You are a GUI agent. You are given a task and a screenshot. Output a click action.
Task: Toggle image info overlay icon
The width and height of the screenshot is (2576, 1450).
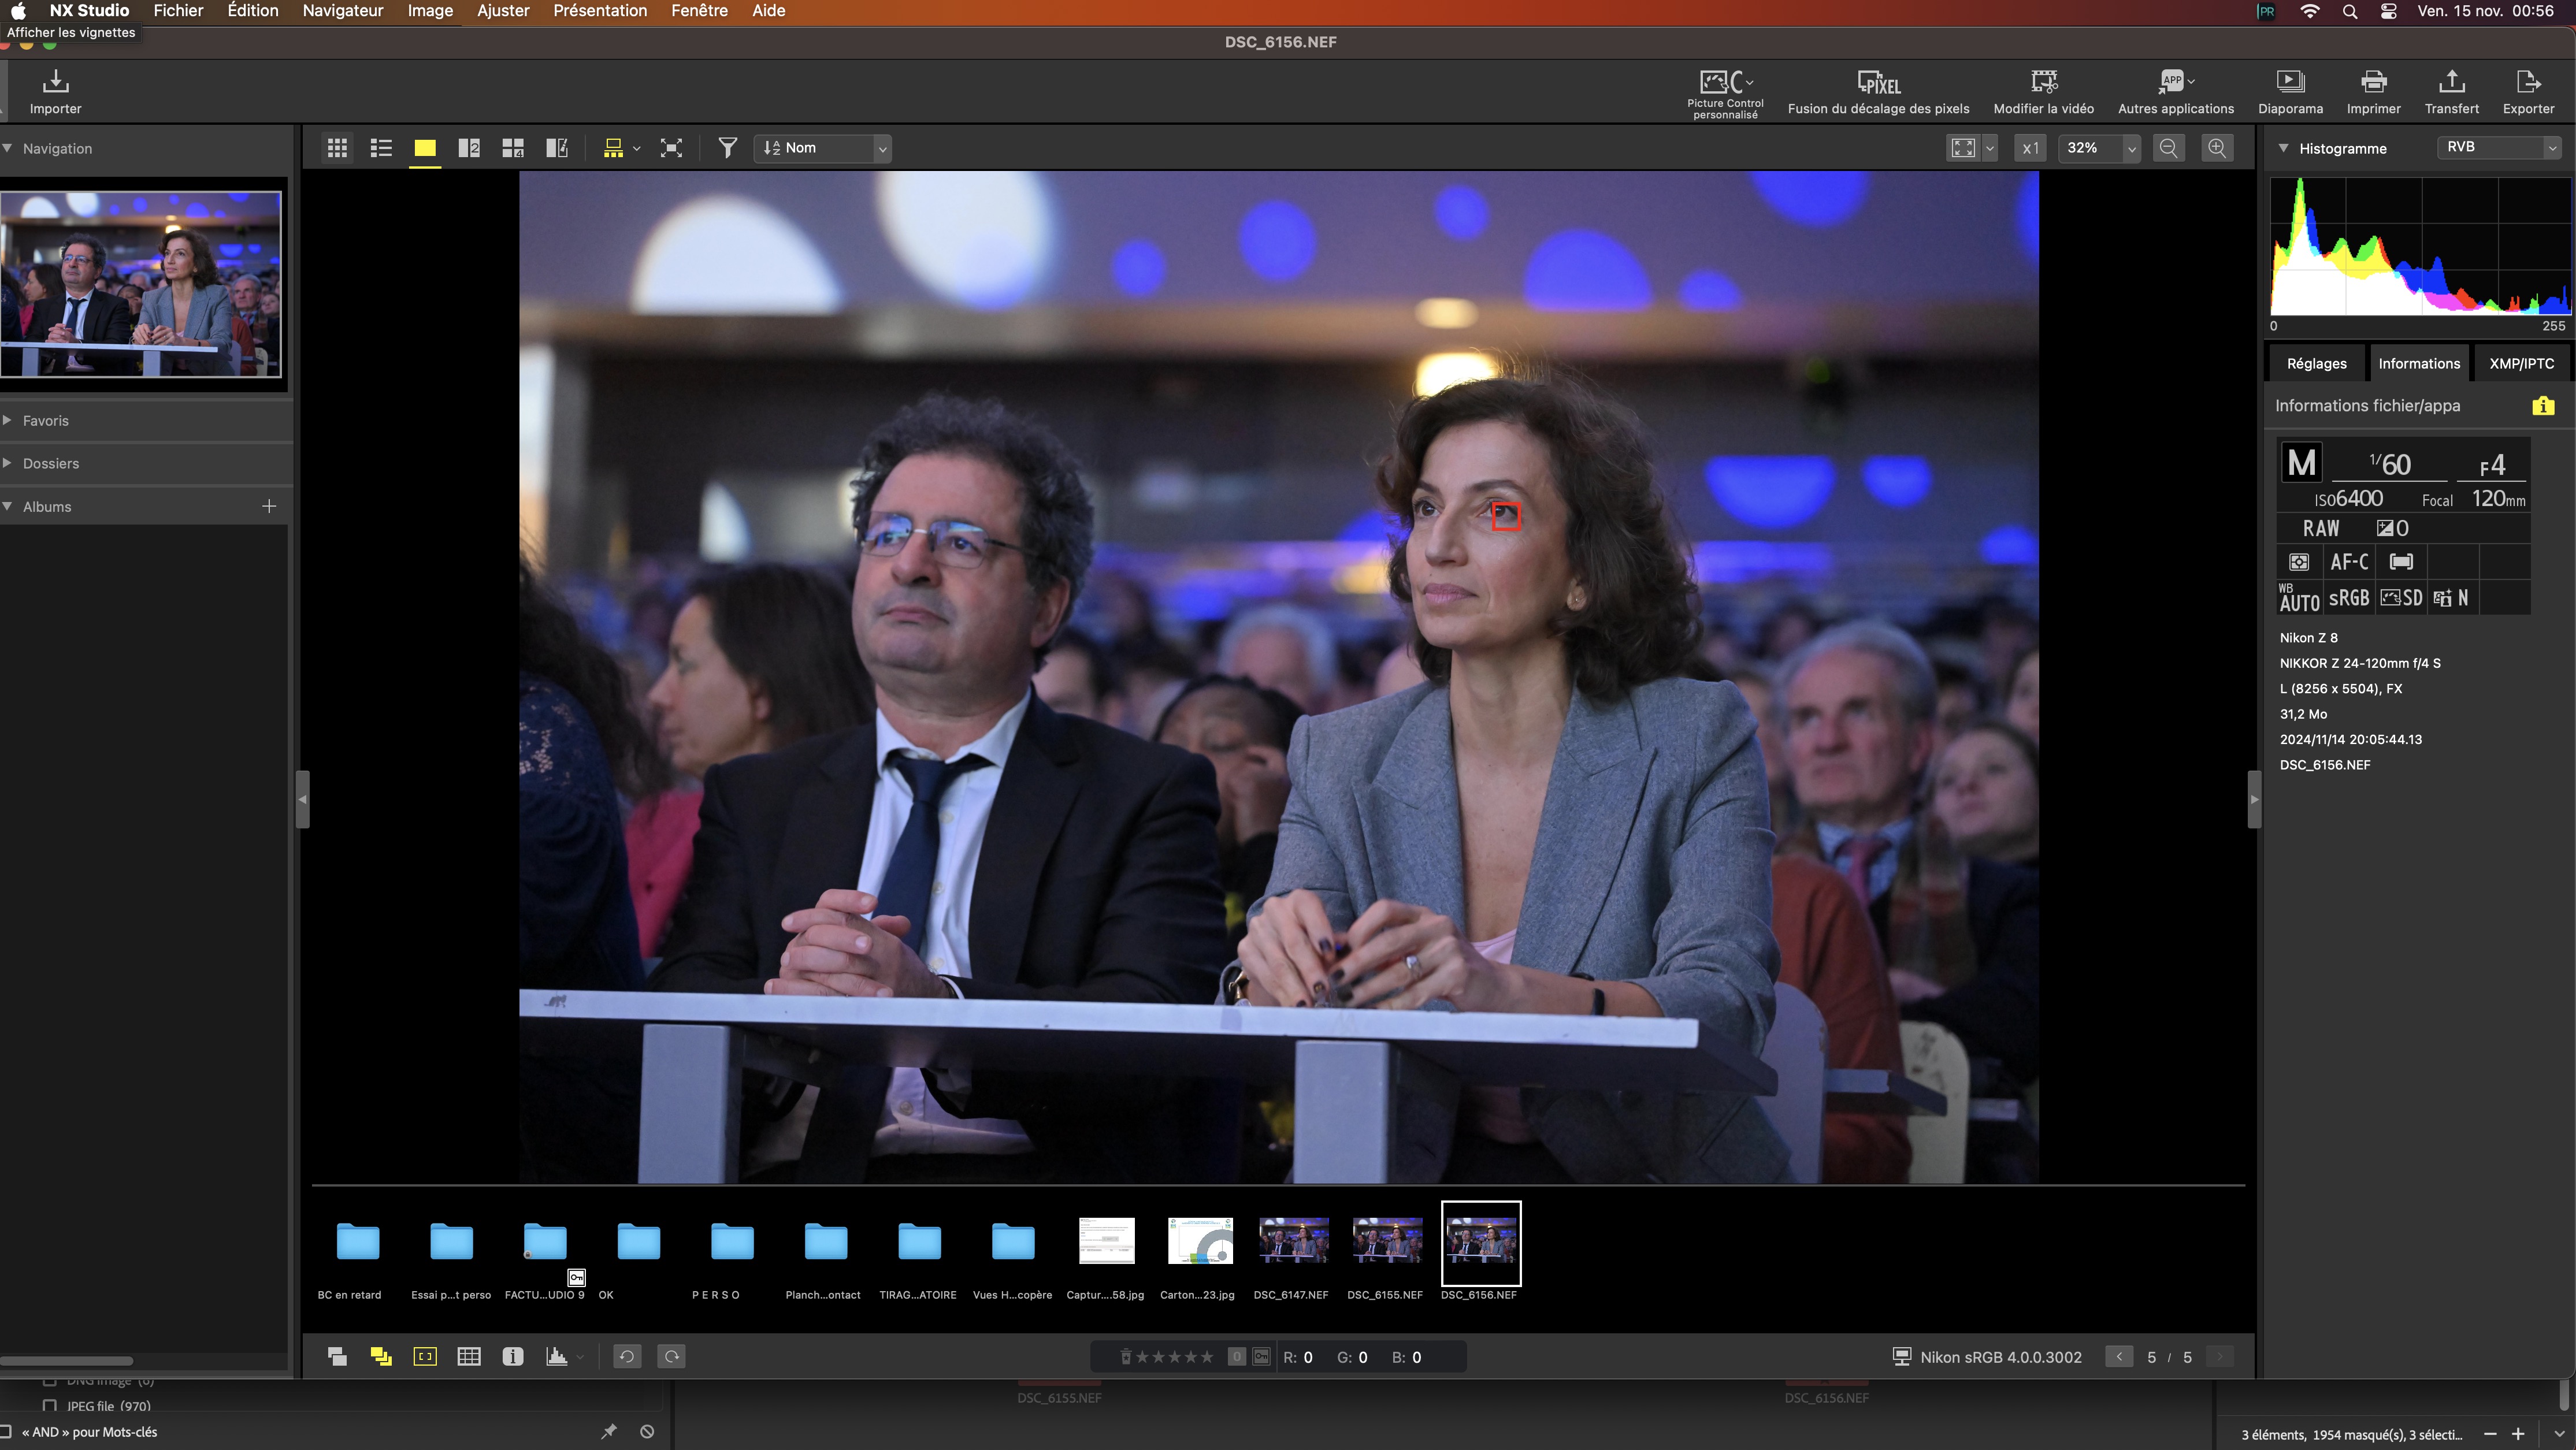512,1357
